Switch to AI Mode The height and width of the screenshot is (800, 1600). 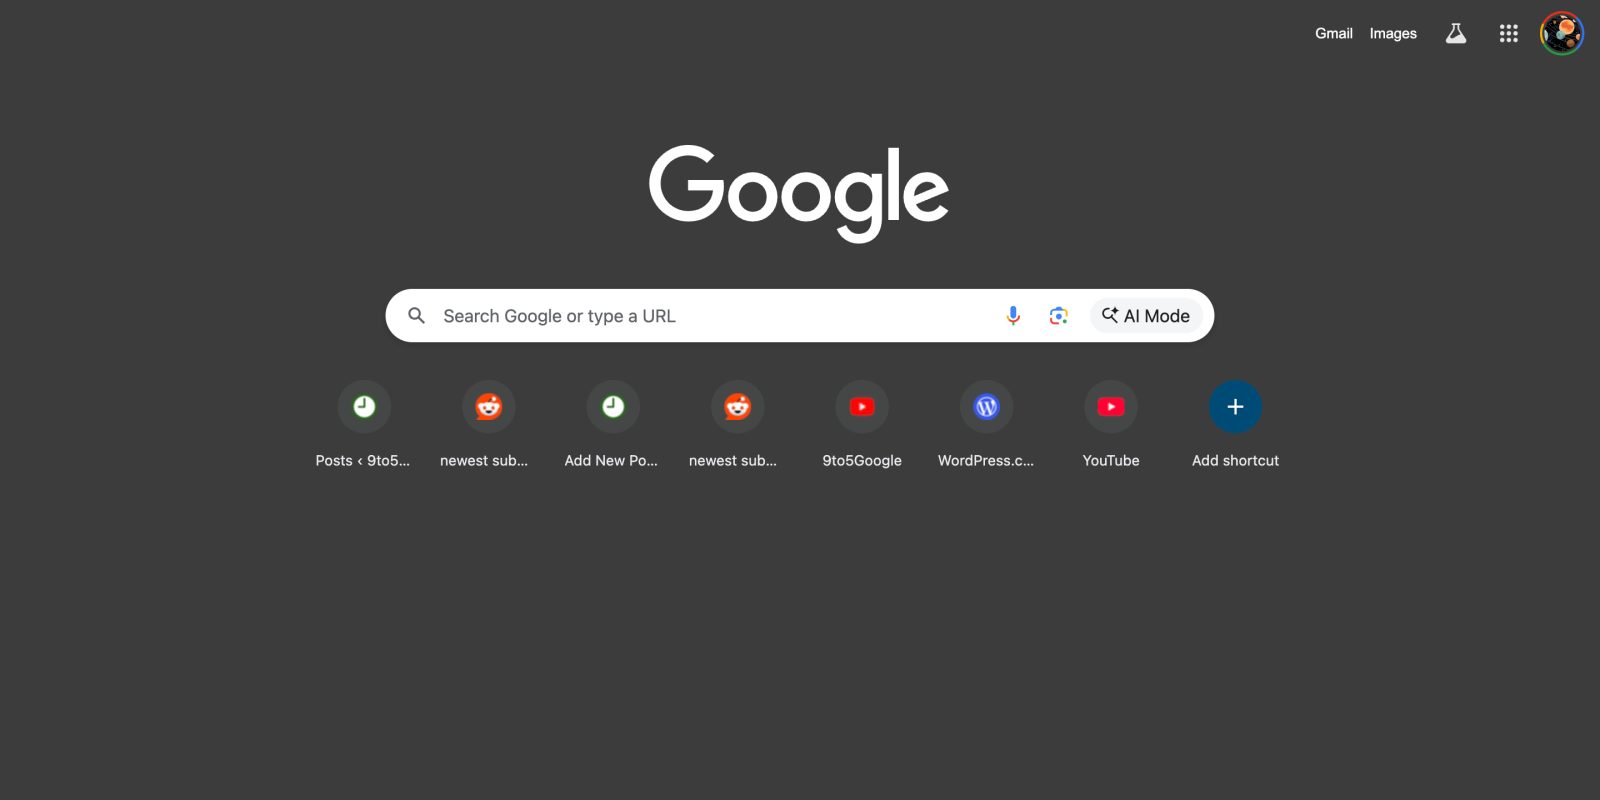pyautogui.click(x=1146, y=316)
